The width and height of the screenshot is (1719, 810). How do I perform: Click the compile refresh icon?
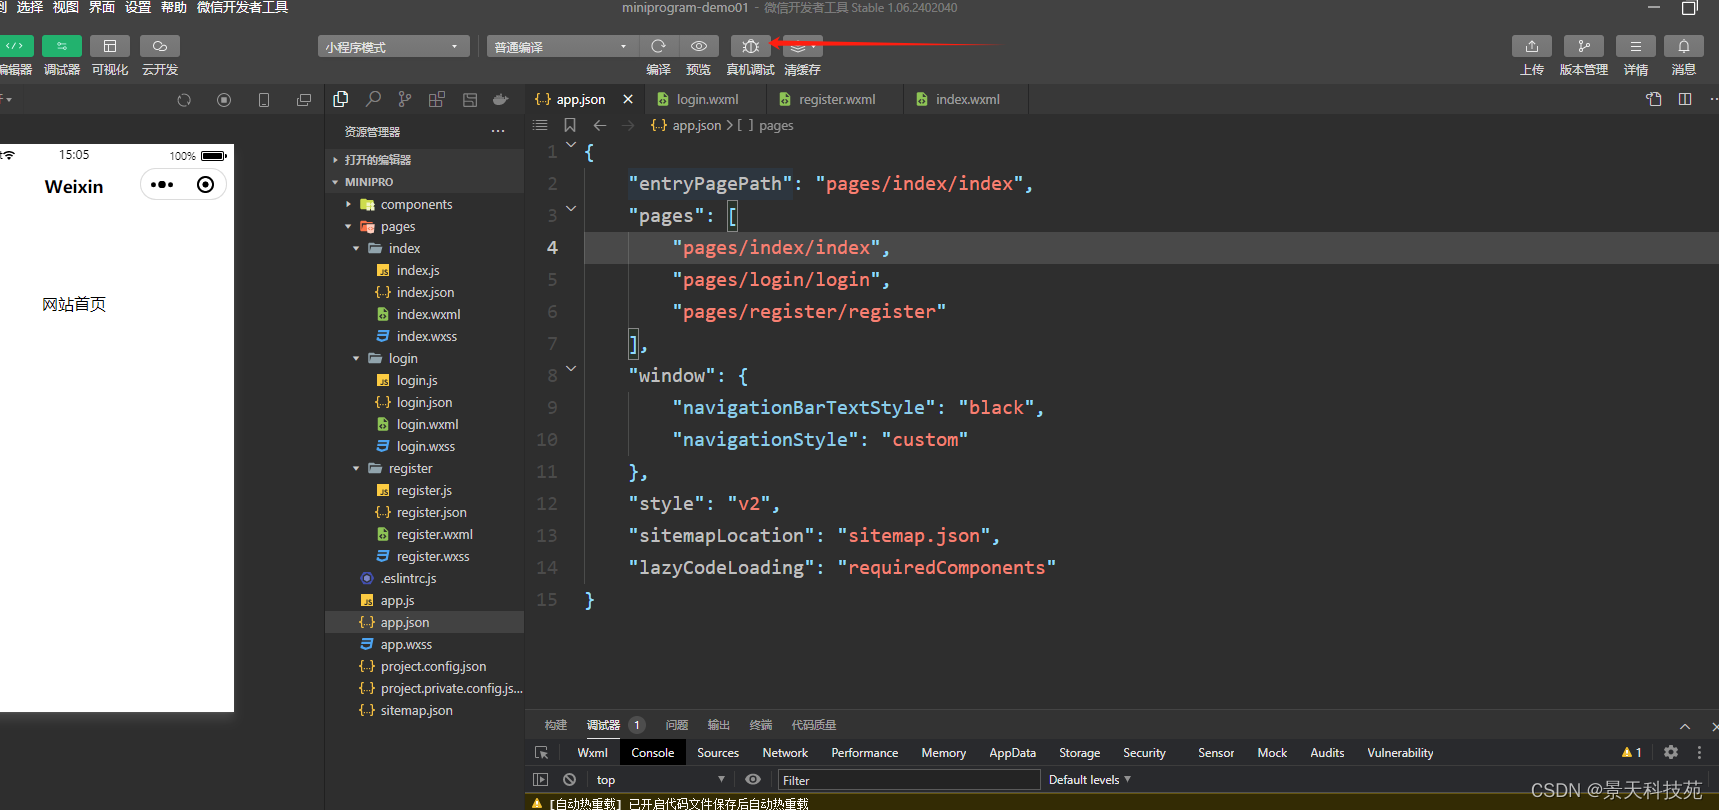point(658,46)
